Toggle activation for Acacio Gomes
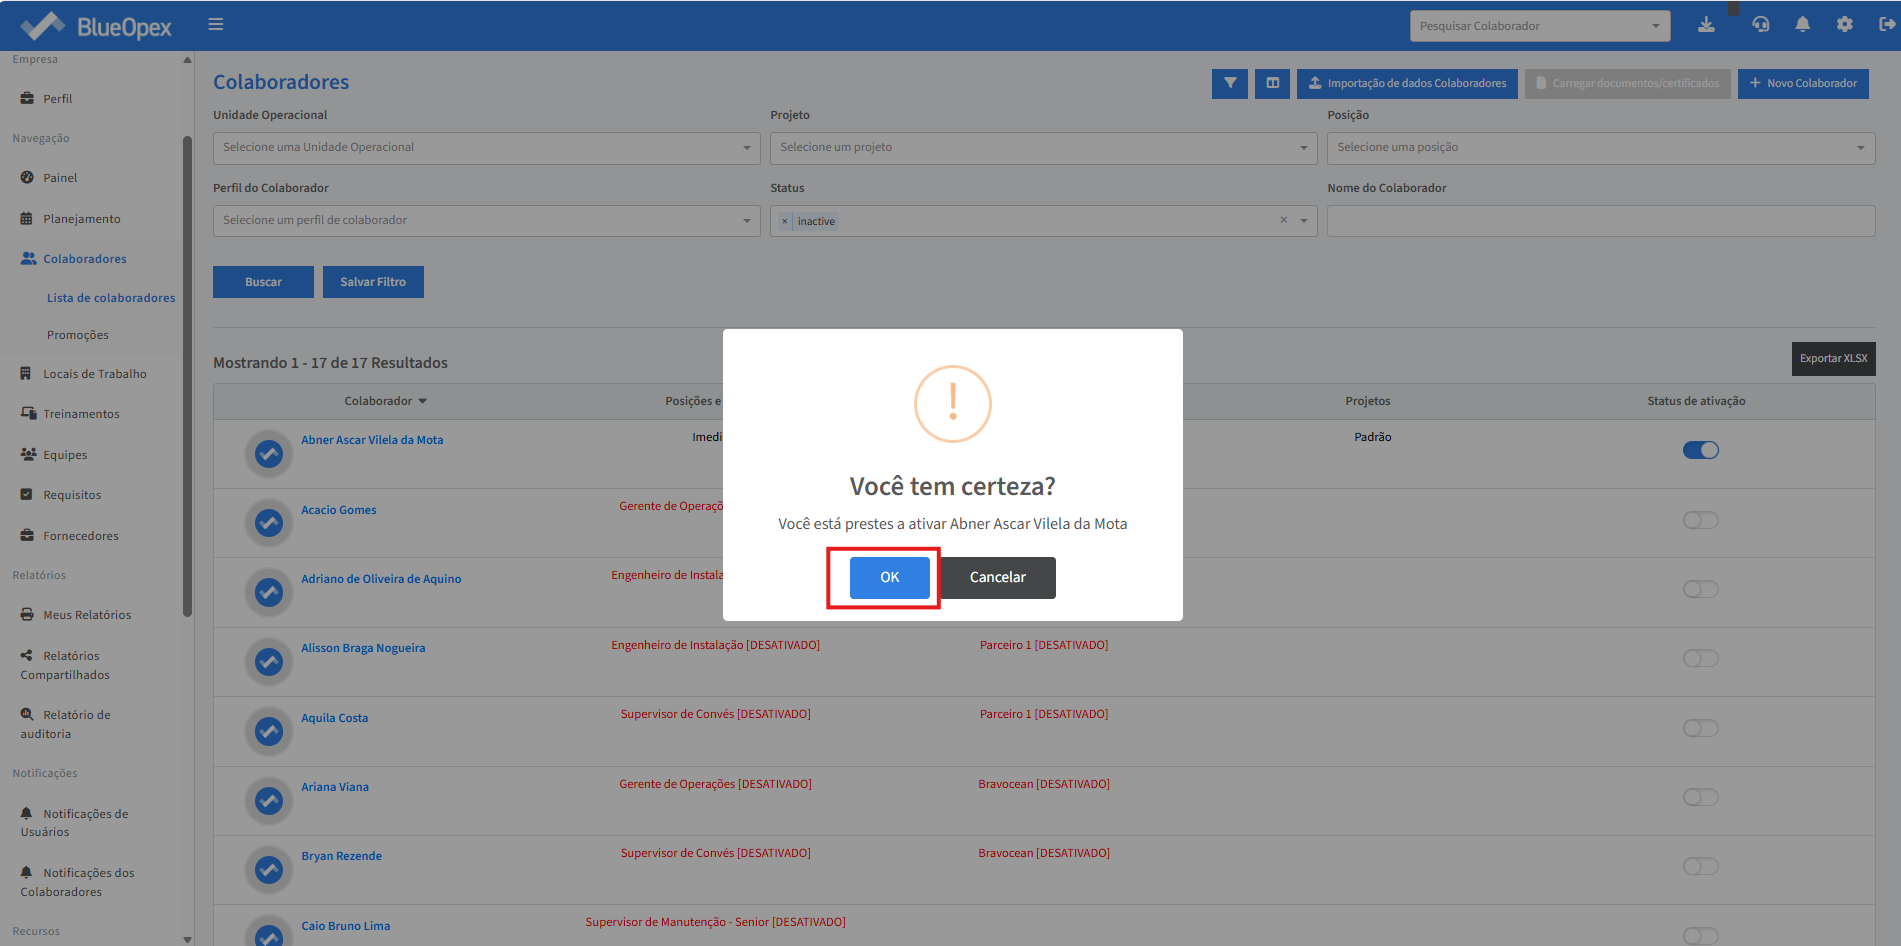 [1700, 520]
